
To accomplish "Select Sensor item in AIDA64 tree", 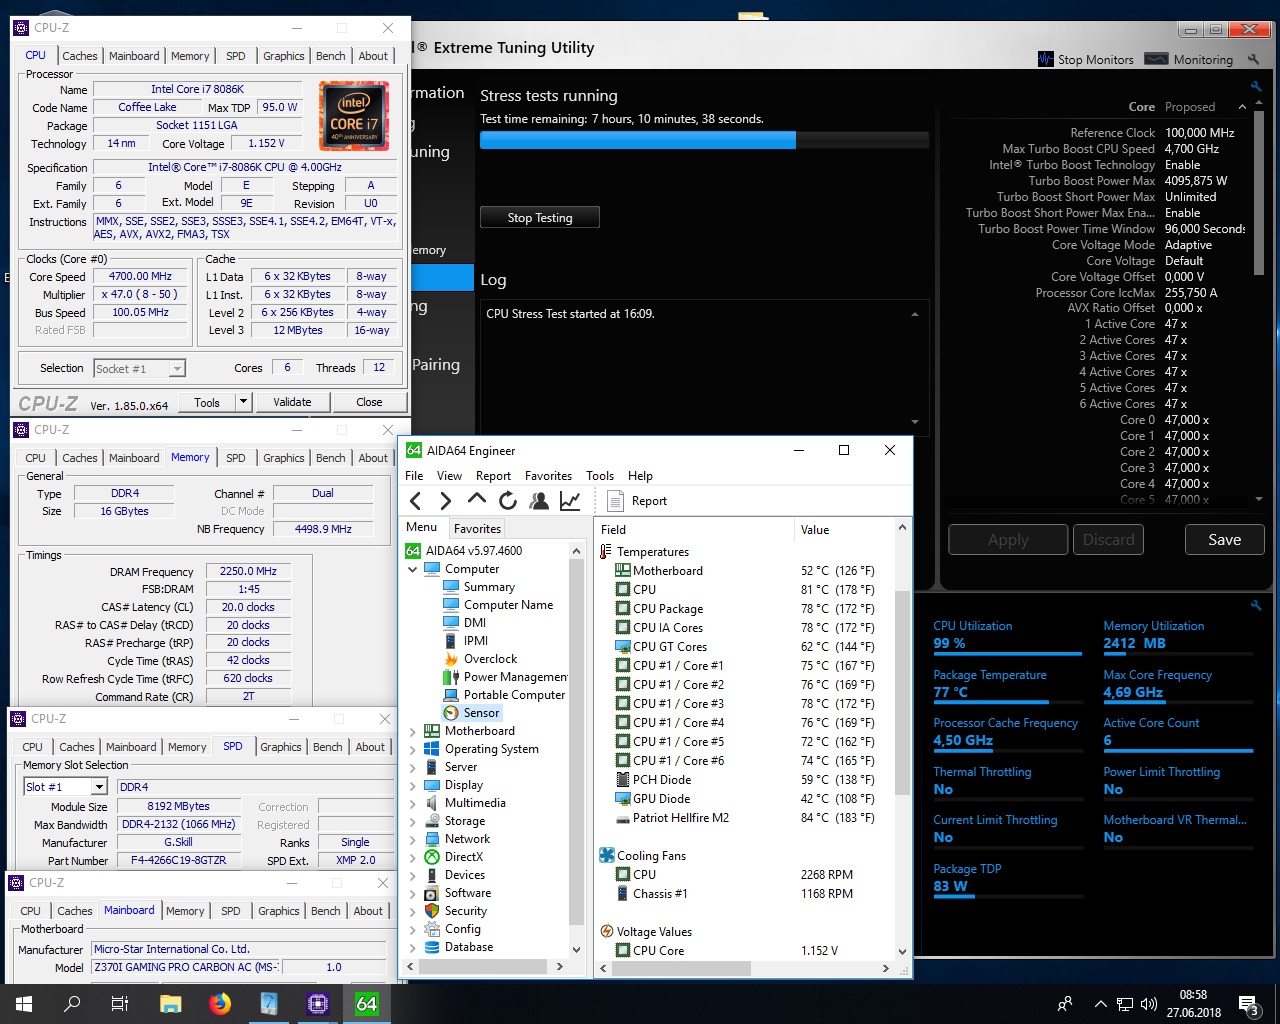I will [x=481, y=713].
